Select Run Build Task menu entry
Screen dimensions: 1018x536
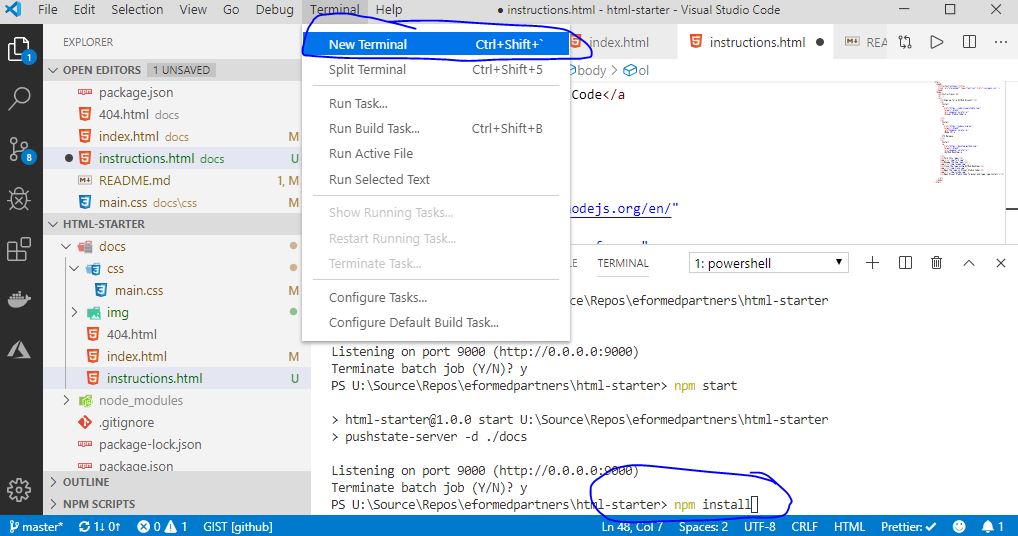[374, 128]
